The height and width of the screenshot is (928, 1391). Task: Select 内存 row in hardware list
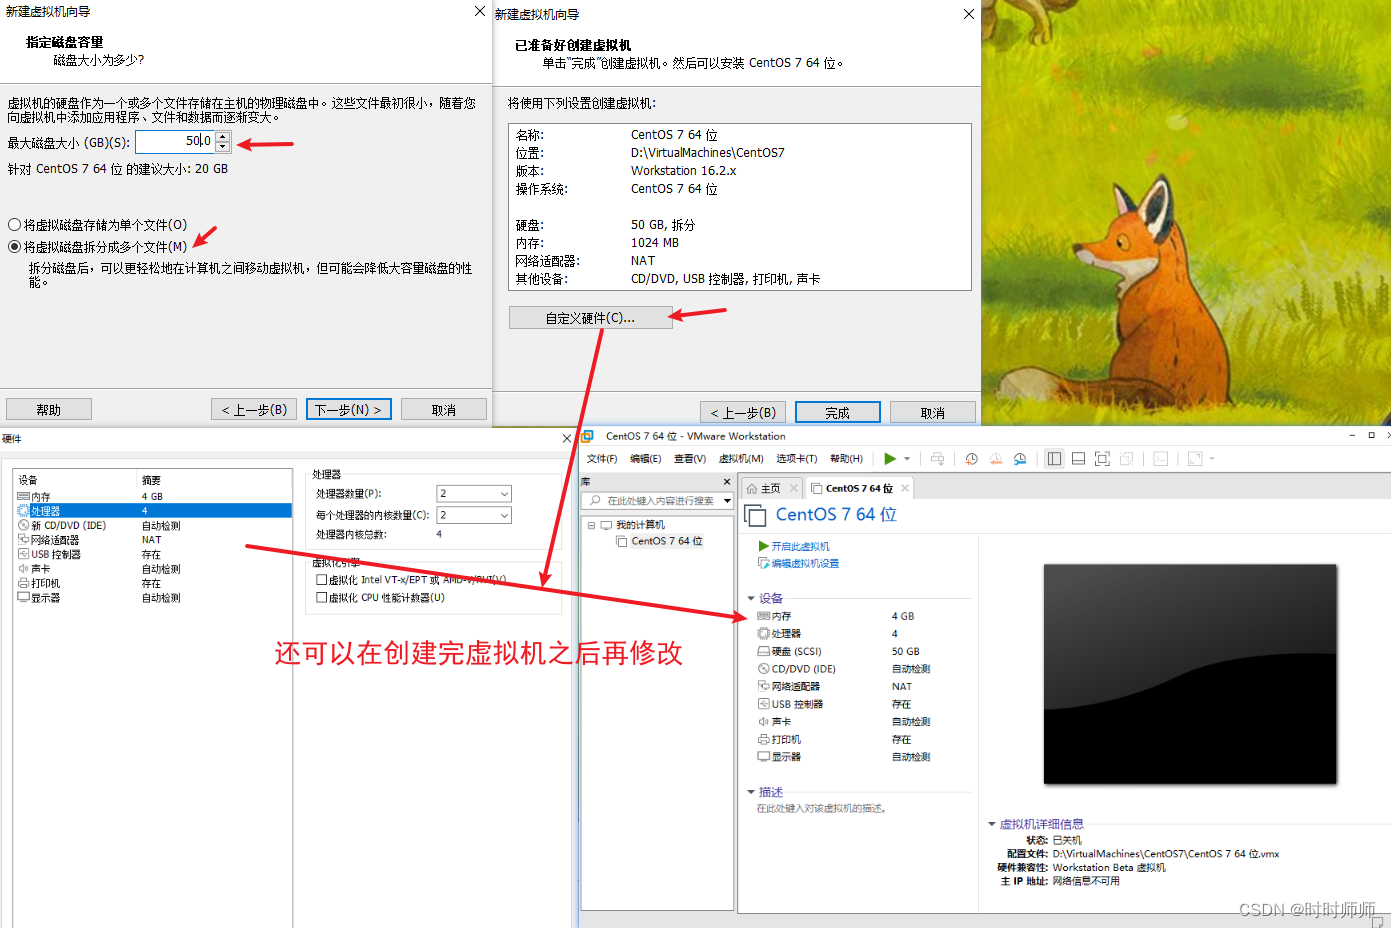(153, 496)
